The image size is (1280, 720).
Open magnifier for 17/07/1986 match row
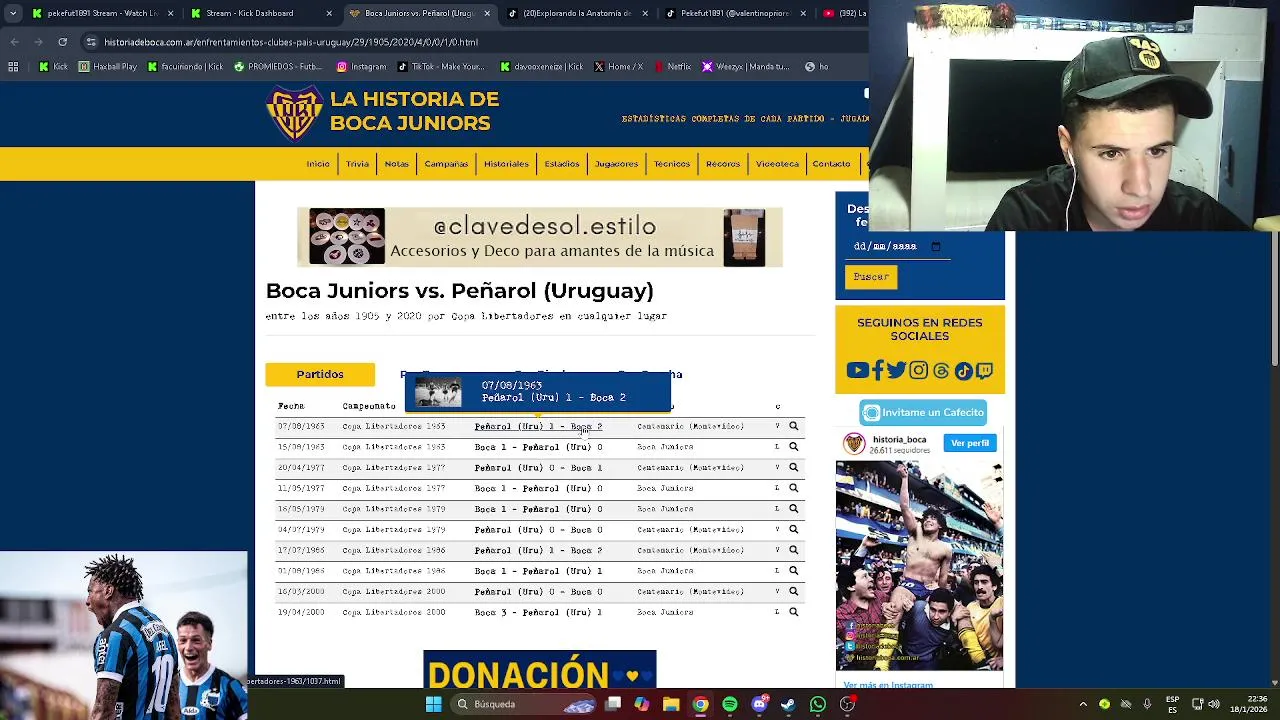[793, 550]
